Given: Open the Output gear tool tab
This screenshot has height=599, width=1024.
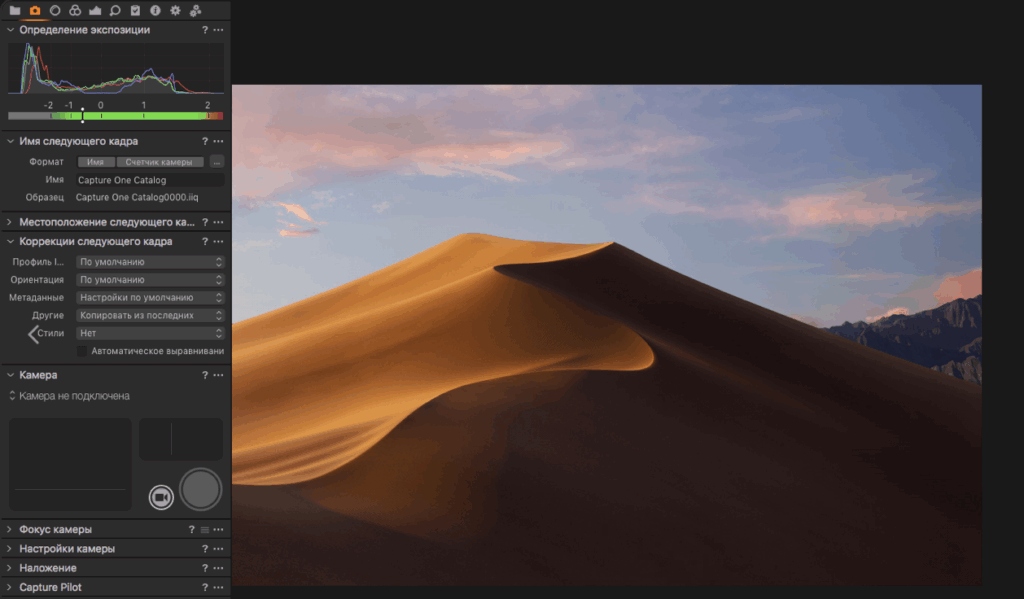Looking at the screenshot, I should pyautogui.click(x=175, y=10).
